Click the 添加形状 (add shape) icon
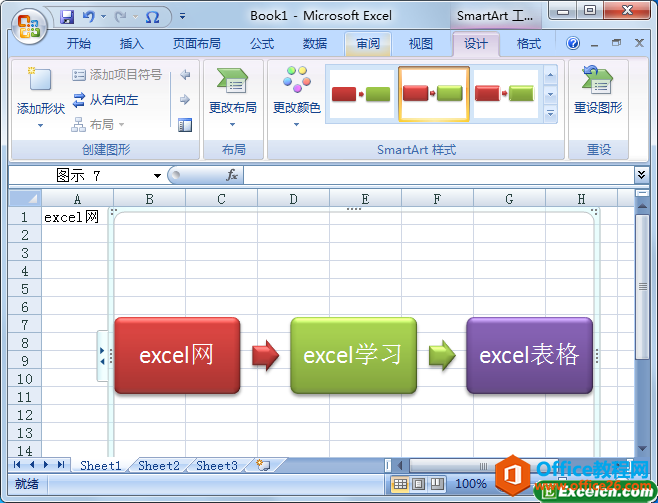 coord(40,78)
